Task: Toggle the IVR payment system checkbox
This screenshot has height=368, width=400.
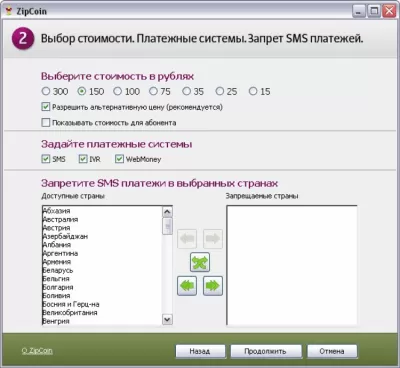Action: [x=83, y=159]
